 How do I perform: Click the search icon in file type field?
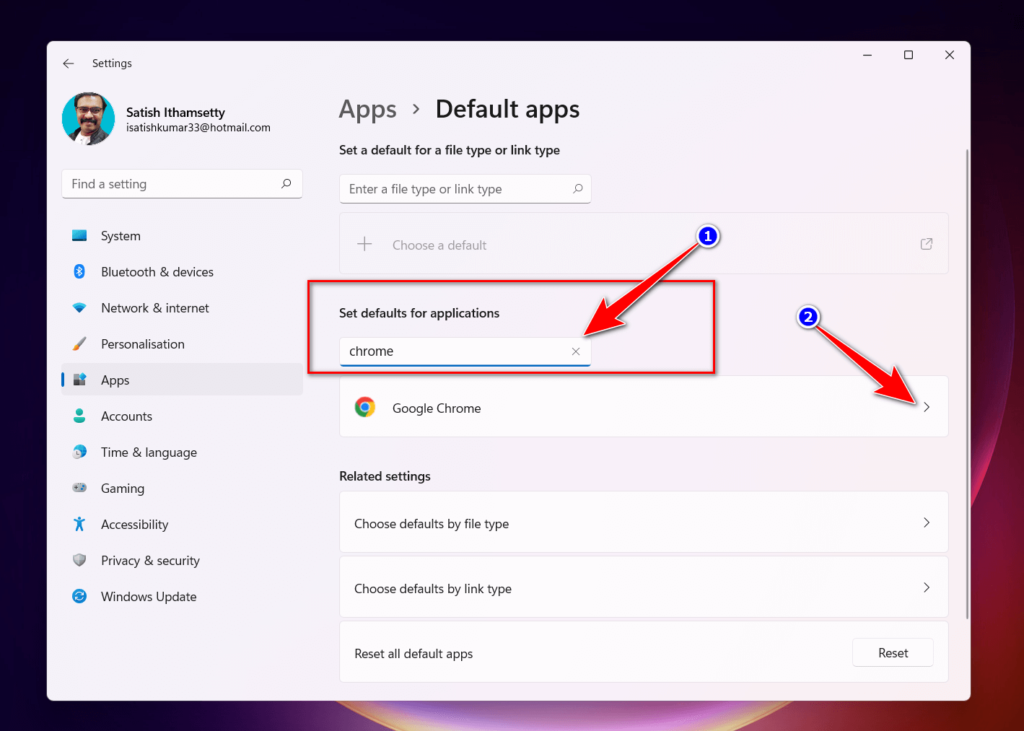[x=578, y=189]
